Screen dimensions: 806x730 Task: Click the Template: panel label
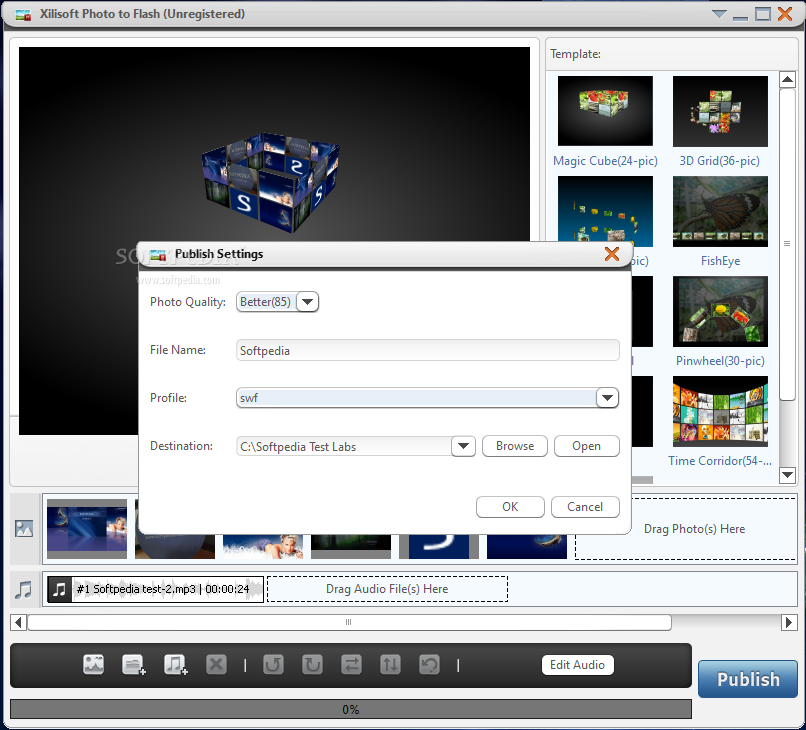point(575,54)
